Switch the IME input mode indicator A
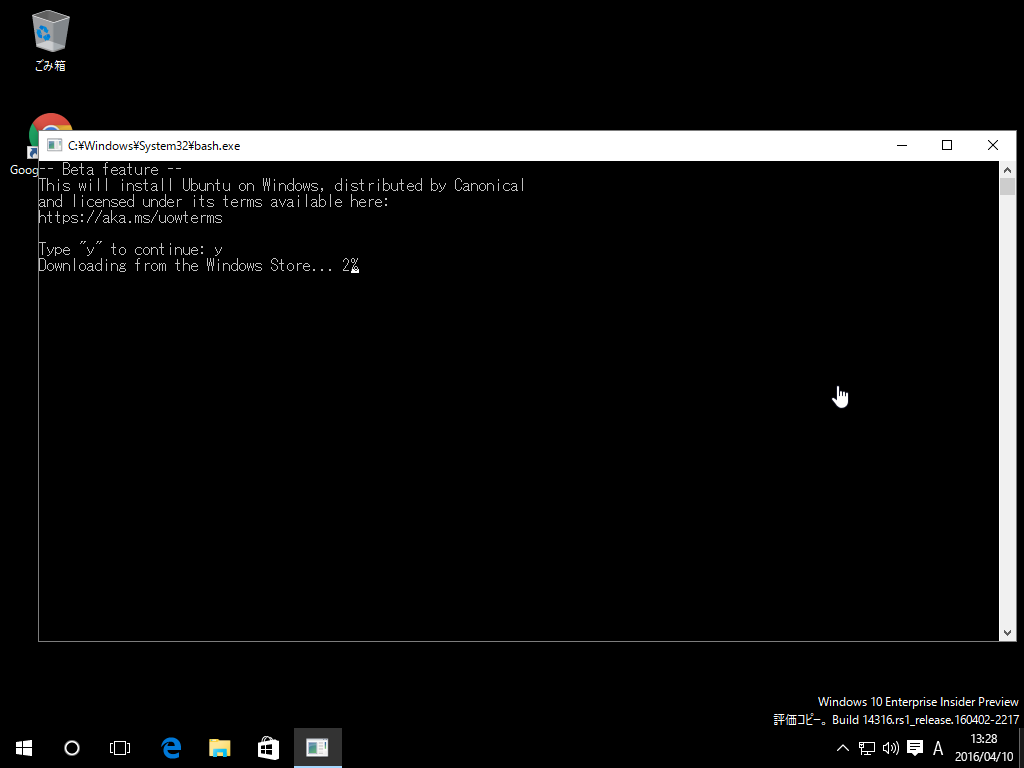 (x=938, y=748)
